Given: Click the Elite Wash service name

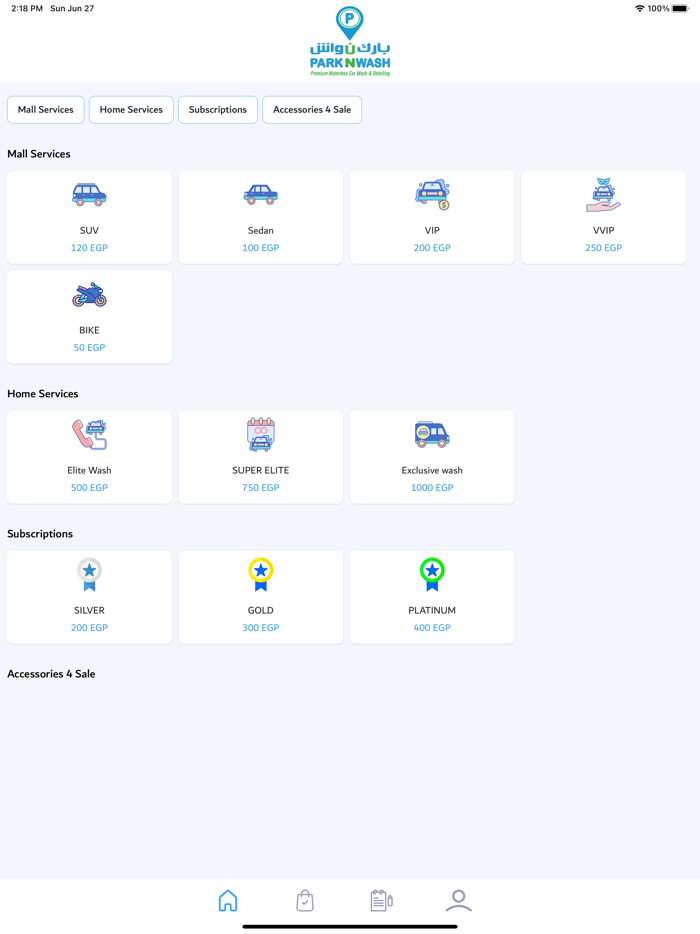Looking at the screenshot, I should (x=89, y=470).
